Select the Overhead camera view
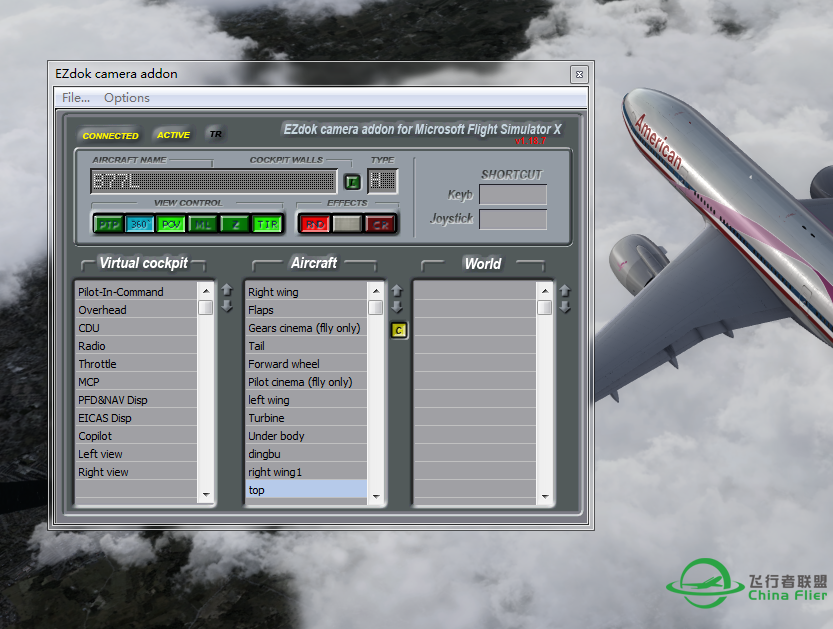 click(x=135, y=310)
